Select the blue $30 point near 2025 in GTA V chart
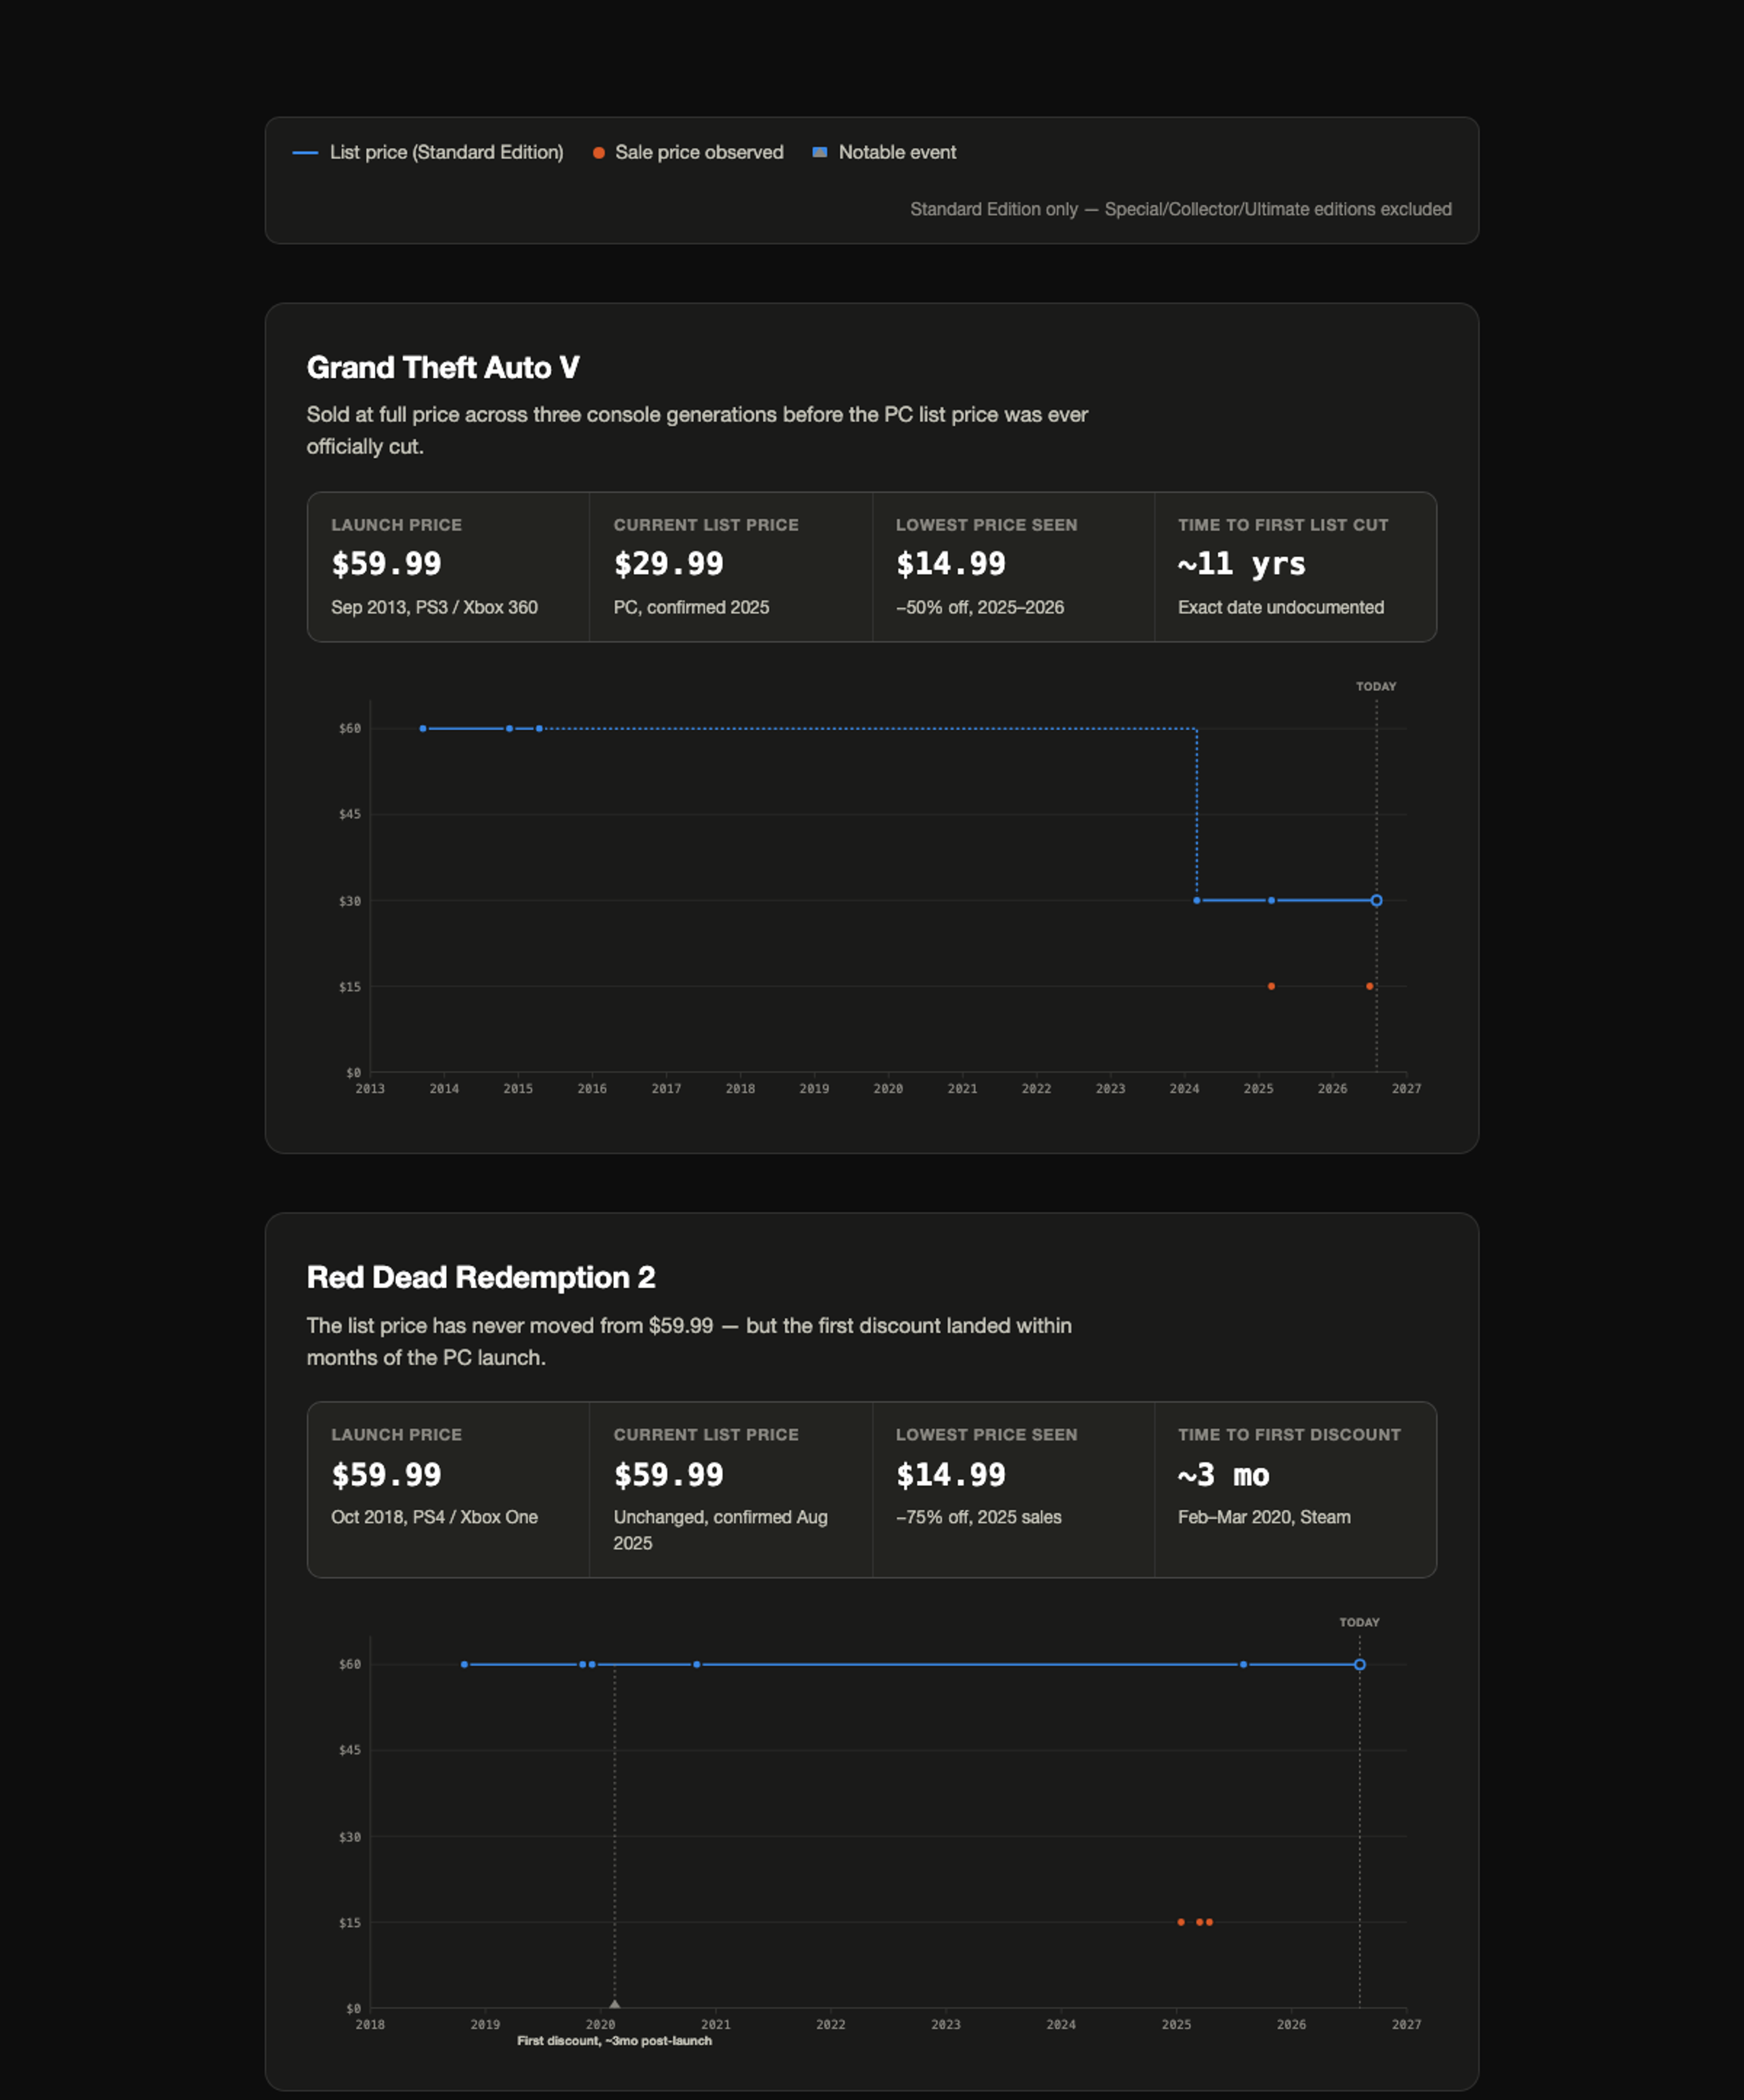The height and width of the screenshot is (2100, 1744). click(1271, 900)
